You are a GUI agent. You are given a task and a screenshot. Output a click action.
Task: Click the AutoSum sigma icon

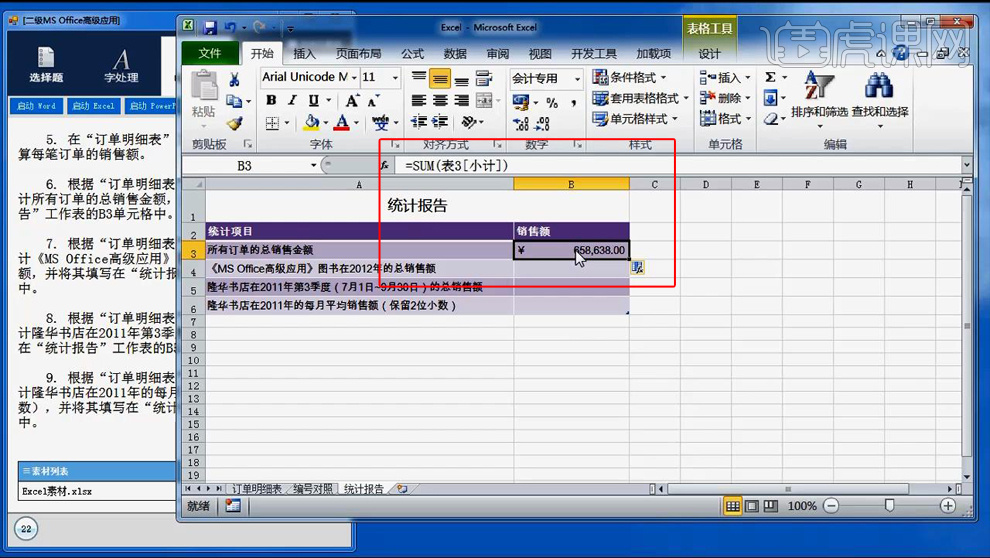tap(770, 78)
